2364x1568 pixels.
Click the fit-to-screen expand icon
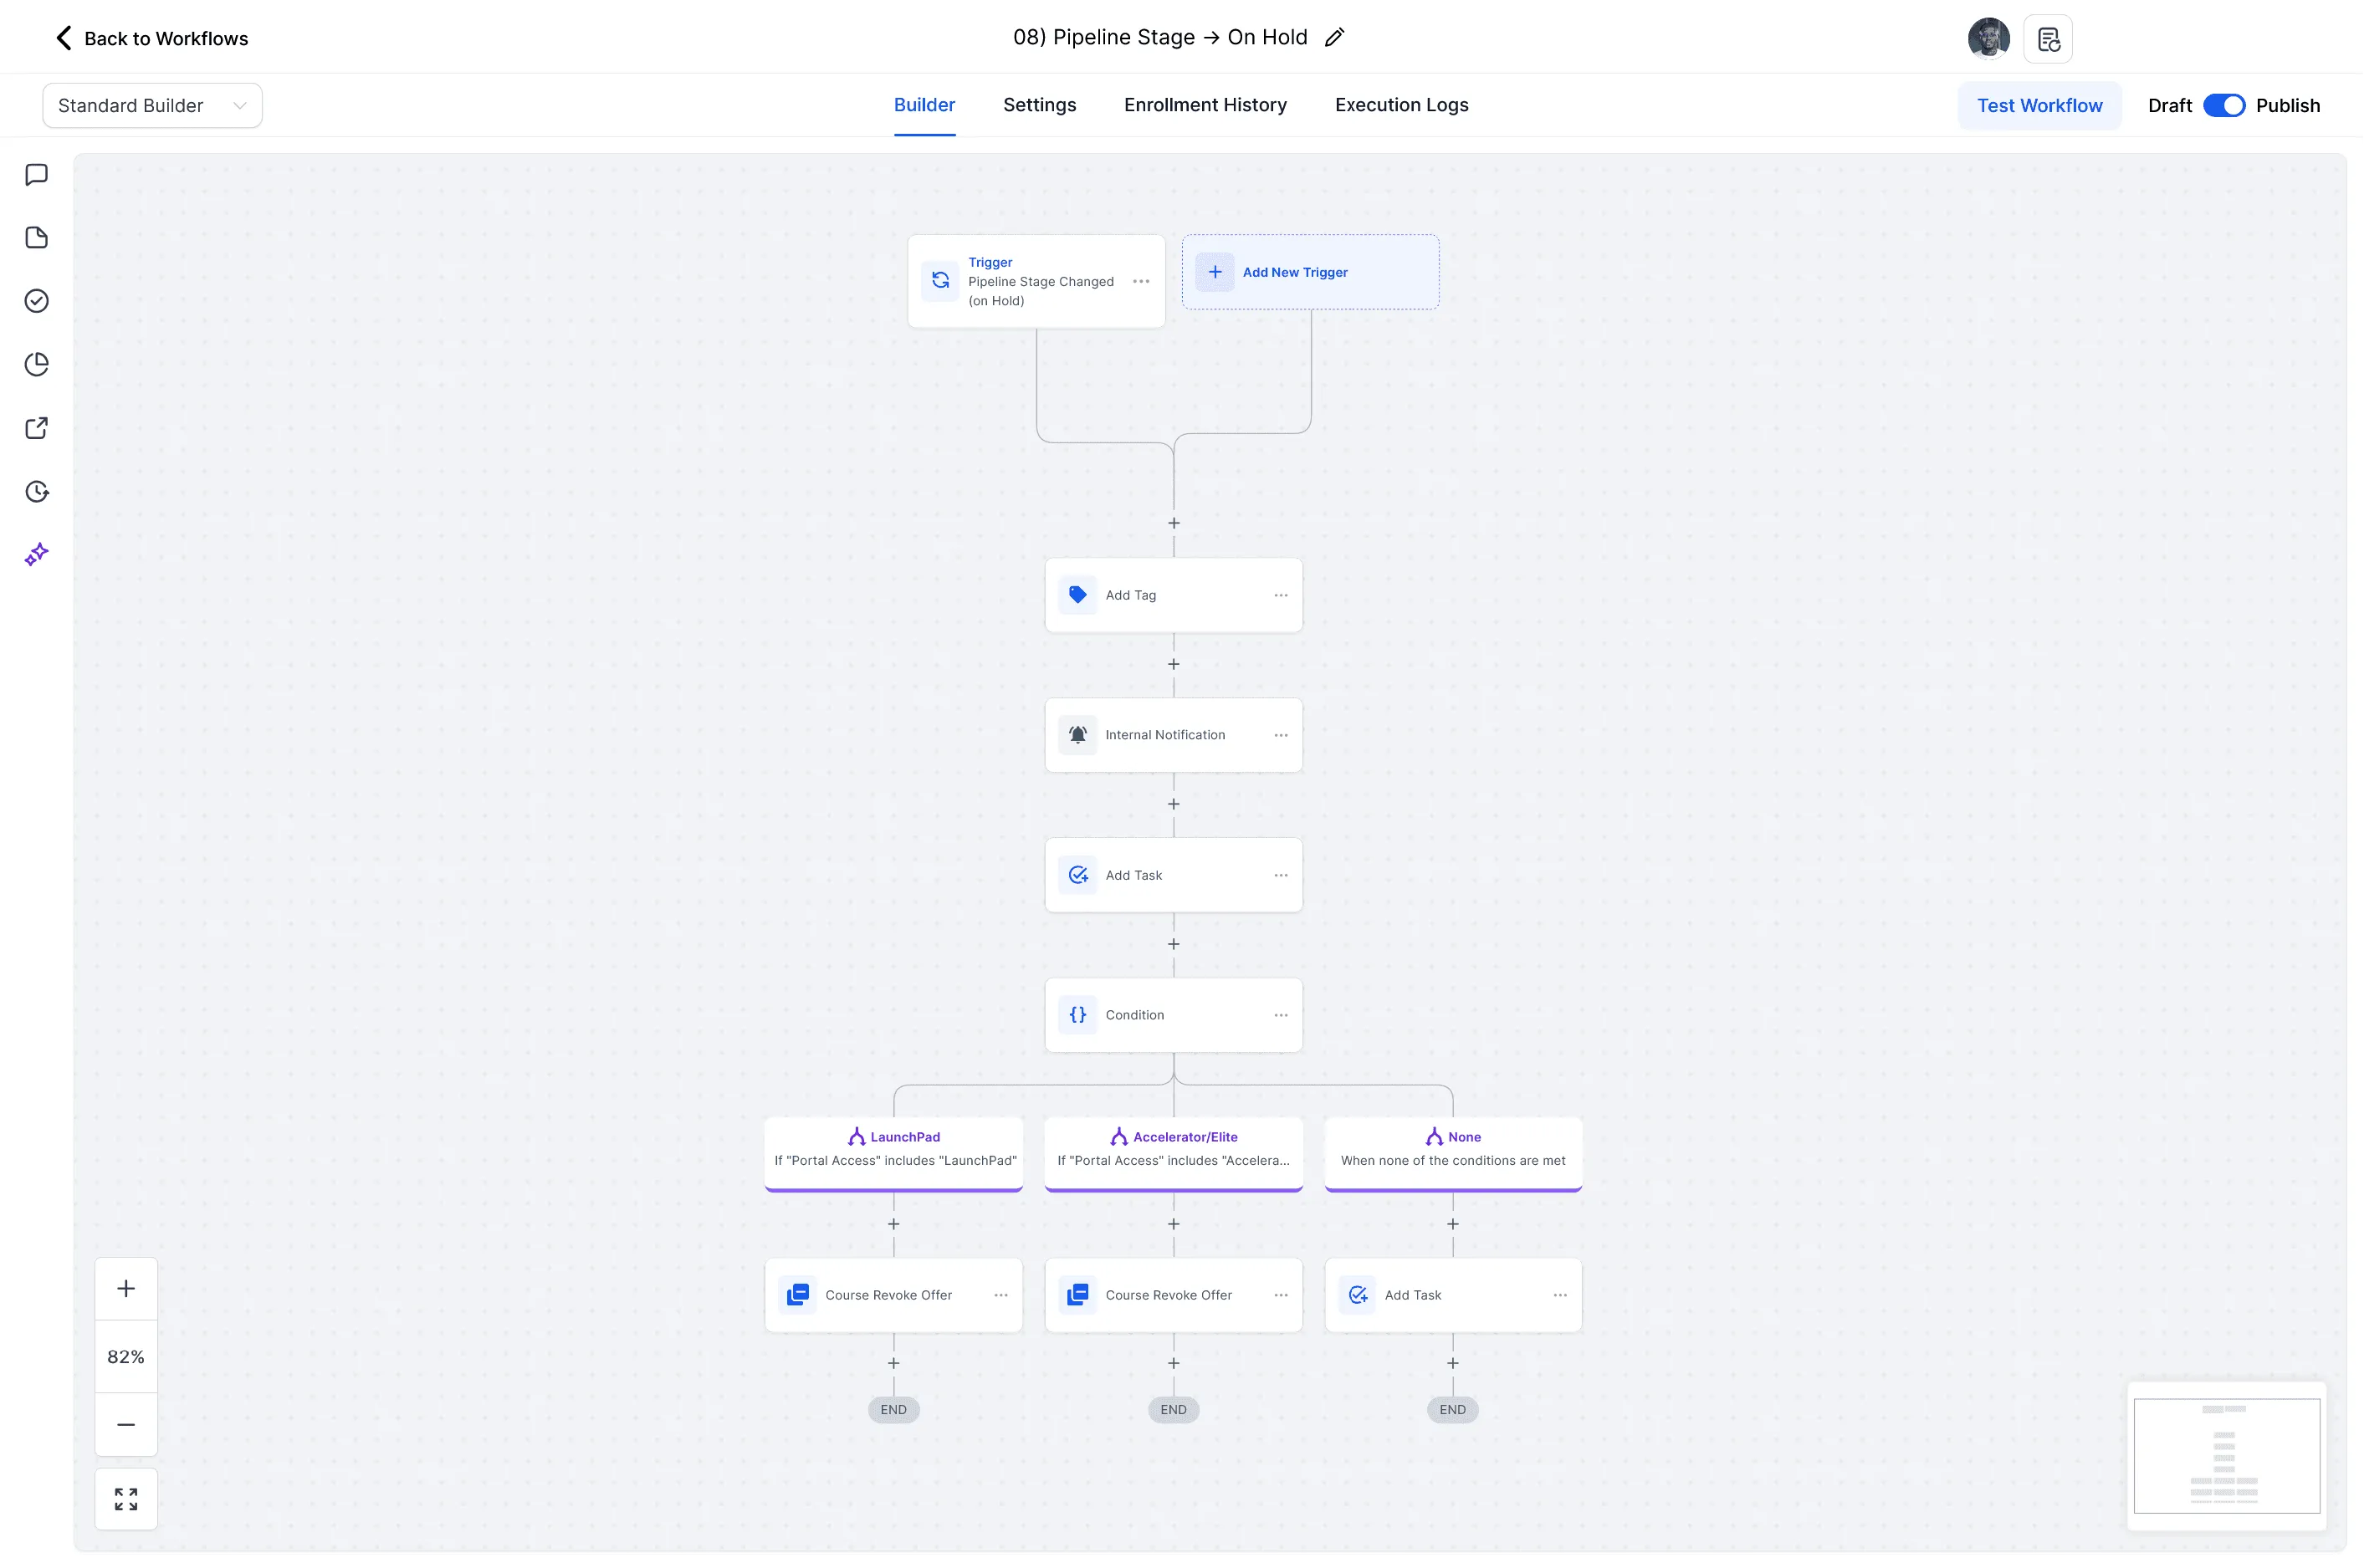[126, 1499]
